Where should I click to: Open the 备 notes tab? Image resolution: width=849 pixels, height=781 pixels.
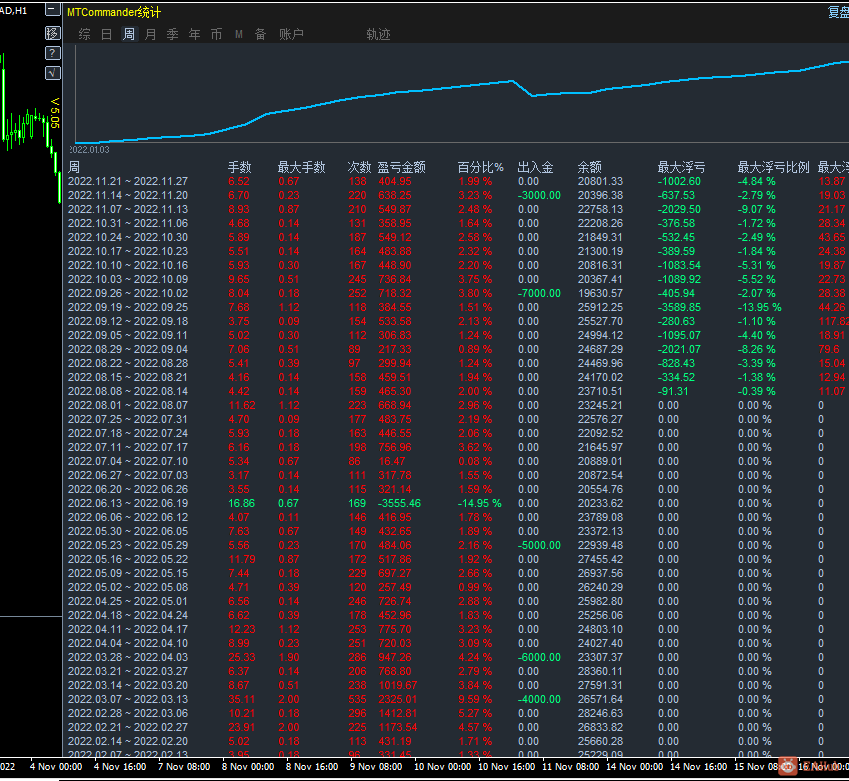[260, 35]
